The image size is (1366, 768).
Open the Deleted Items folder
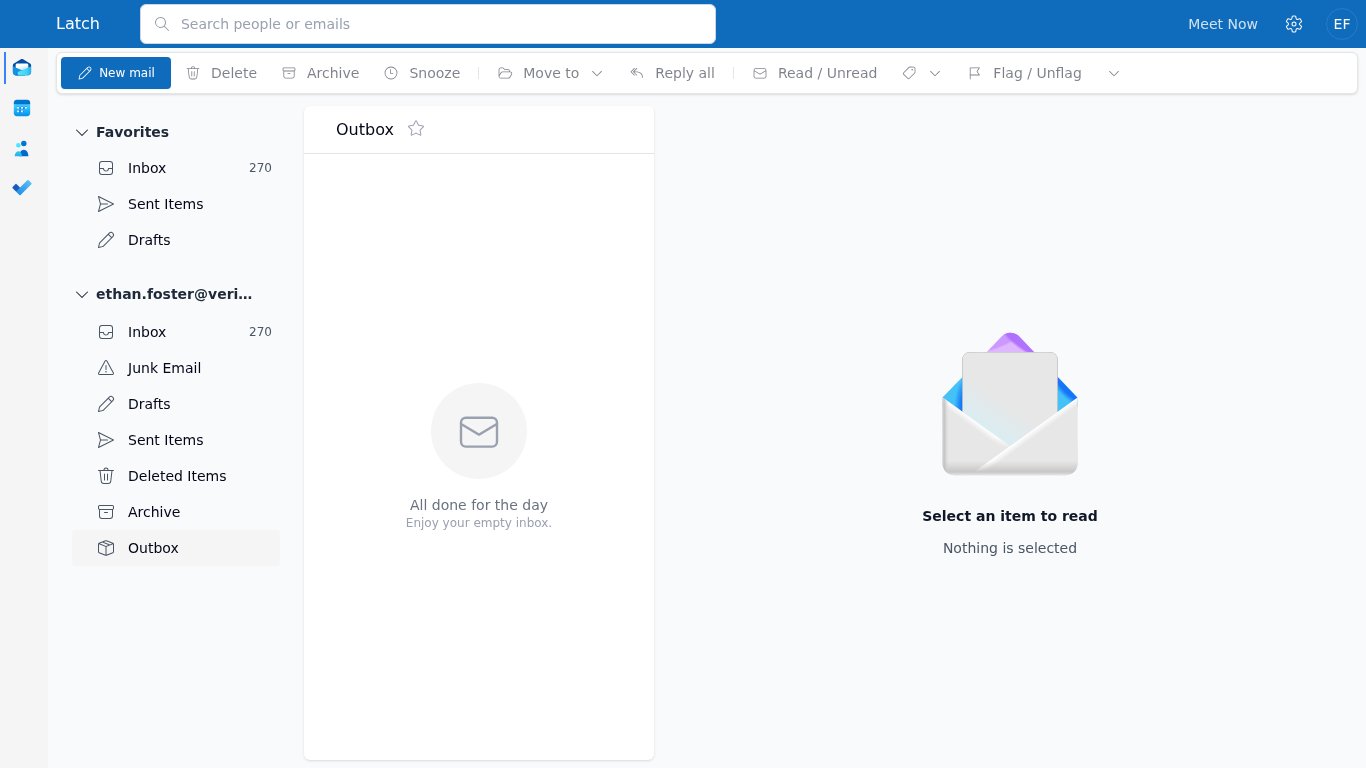point(176,476)
